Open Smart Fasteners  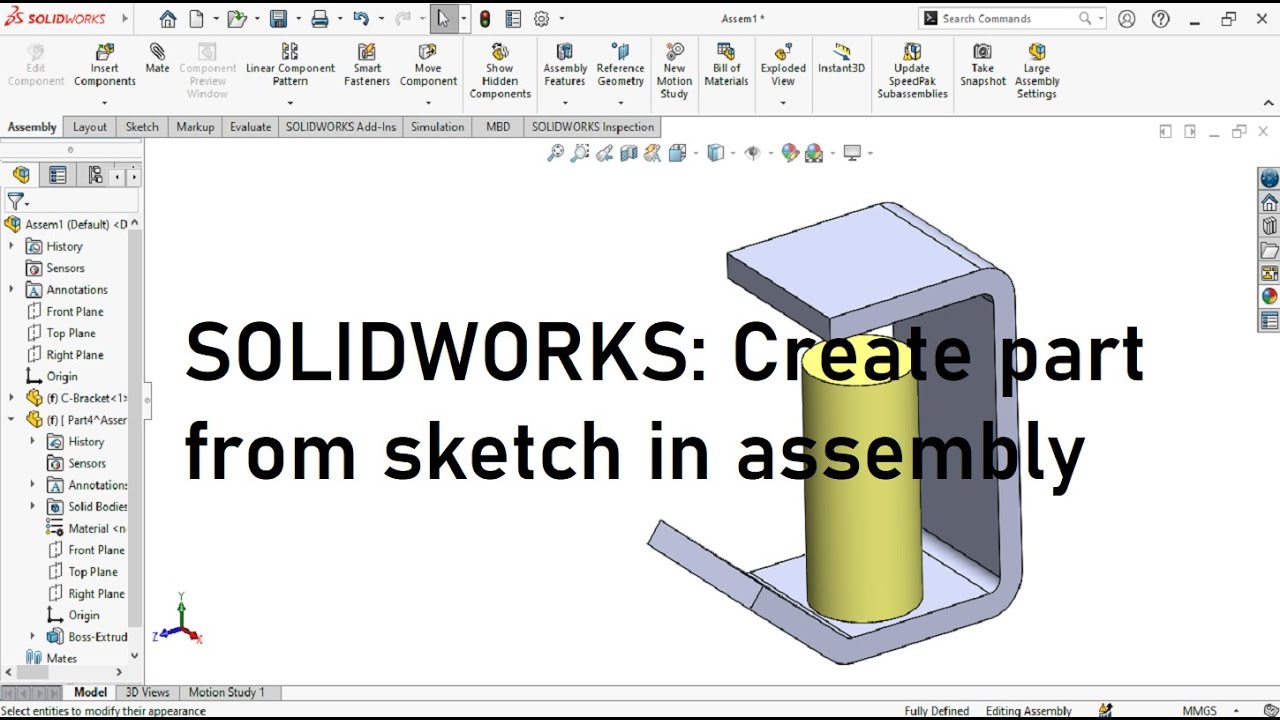click(367, 65)
